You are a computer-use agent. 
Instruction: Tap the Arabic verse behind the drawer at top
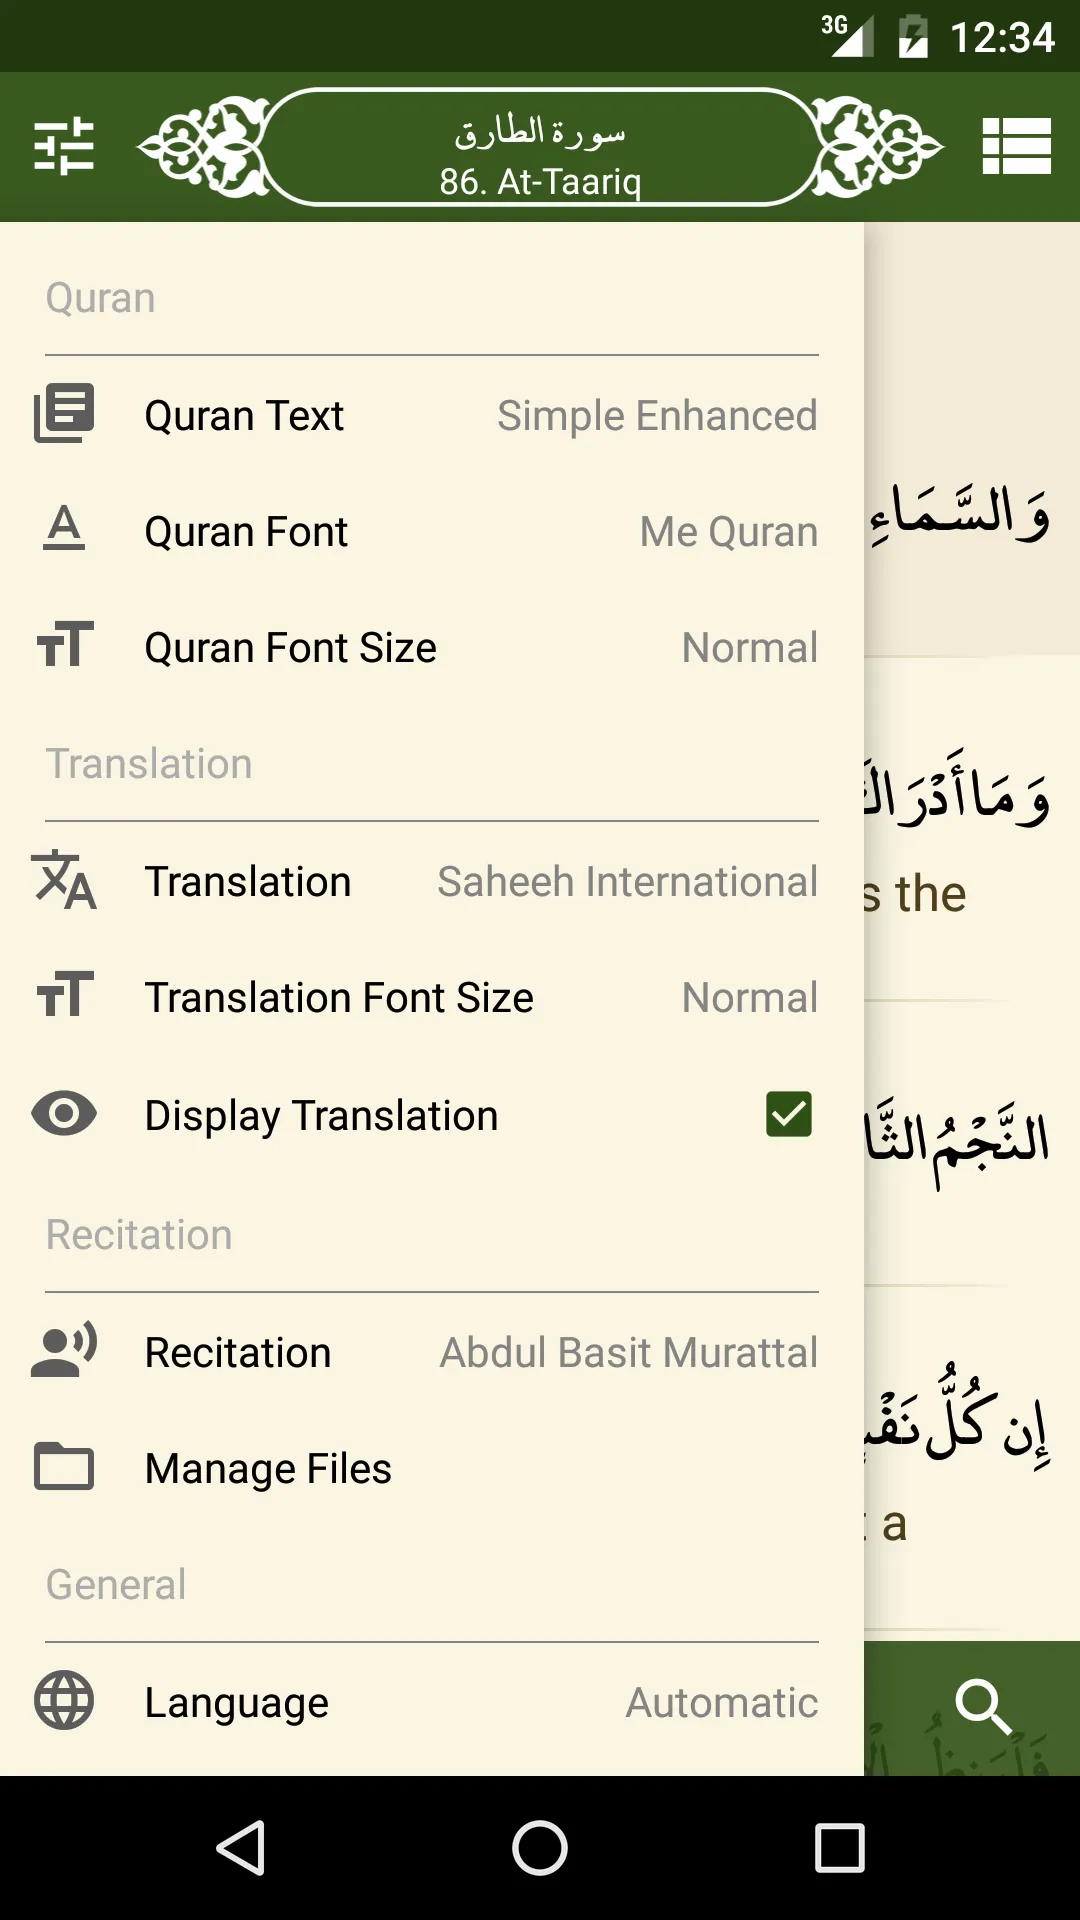(x=958, y=515)
